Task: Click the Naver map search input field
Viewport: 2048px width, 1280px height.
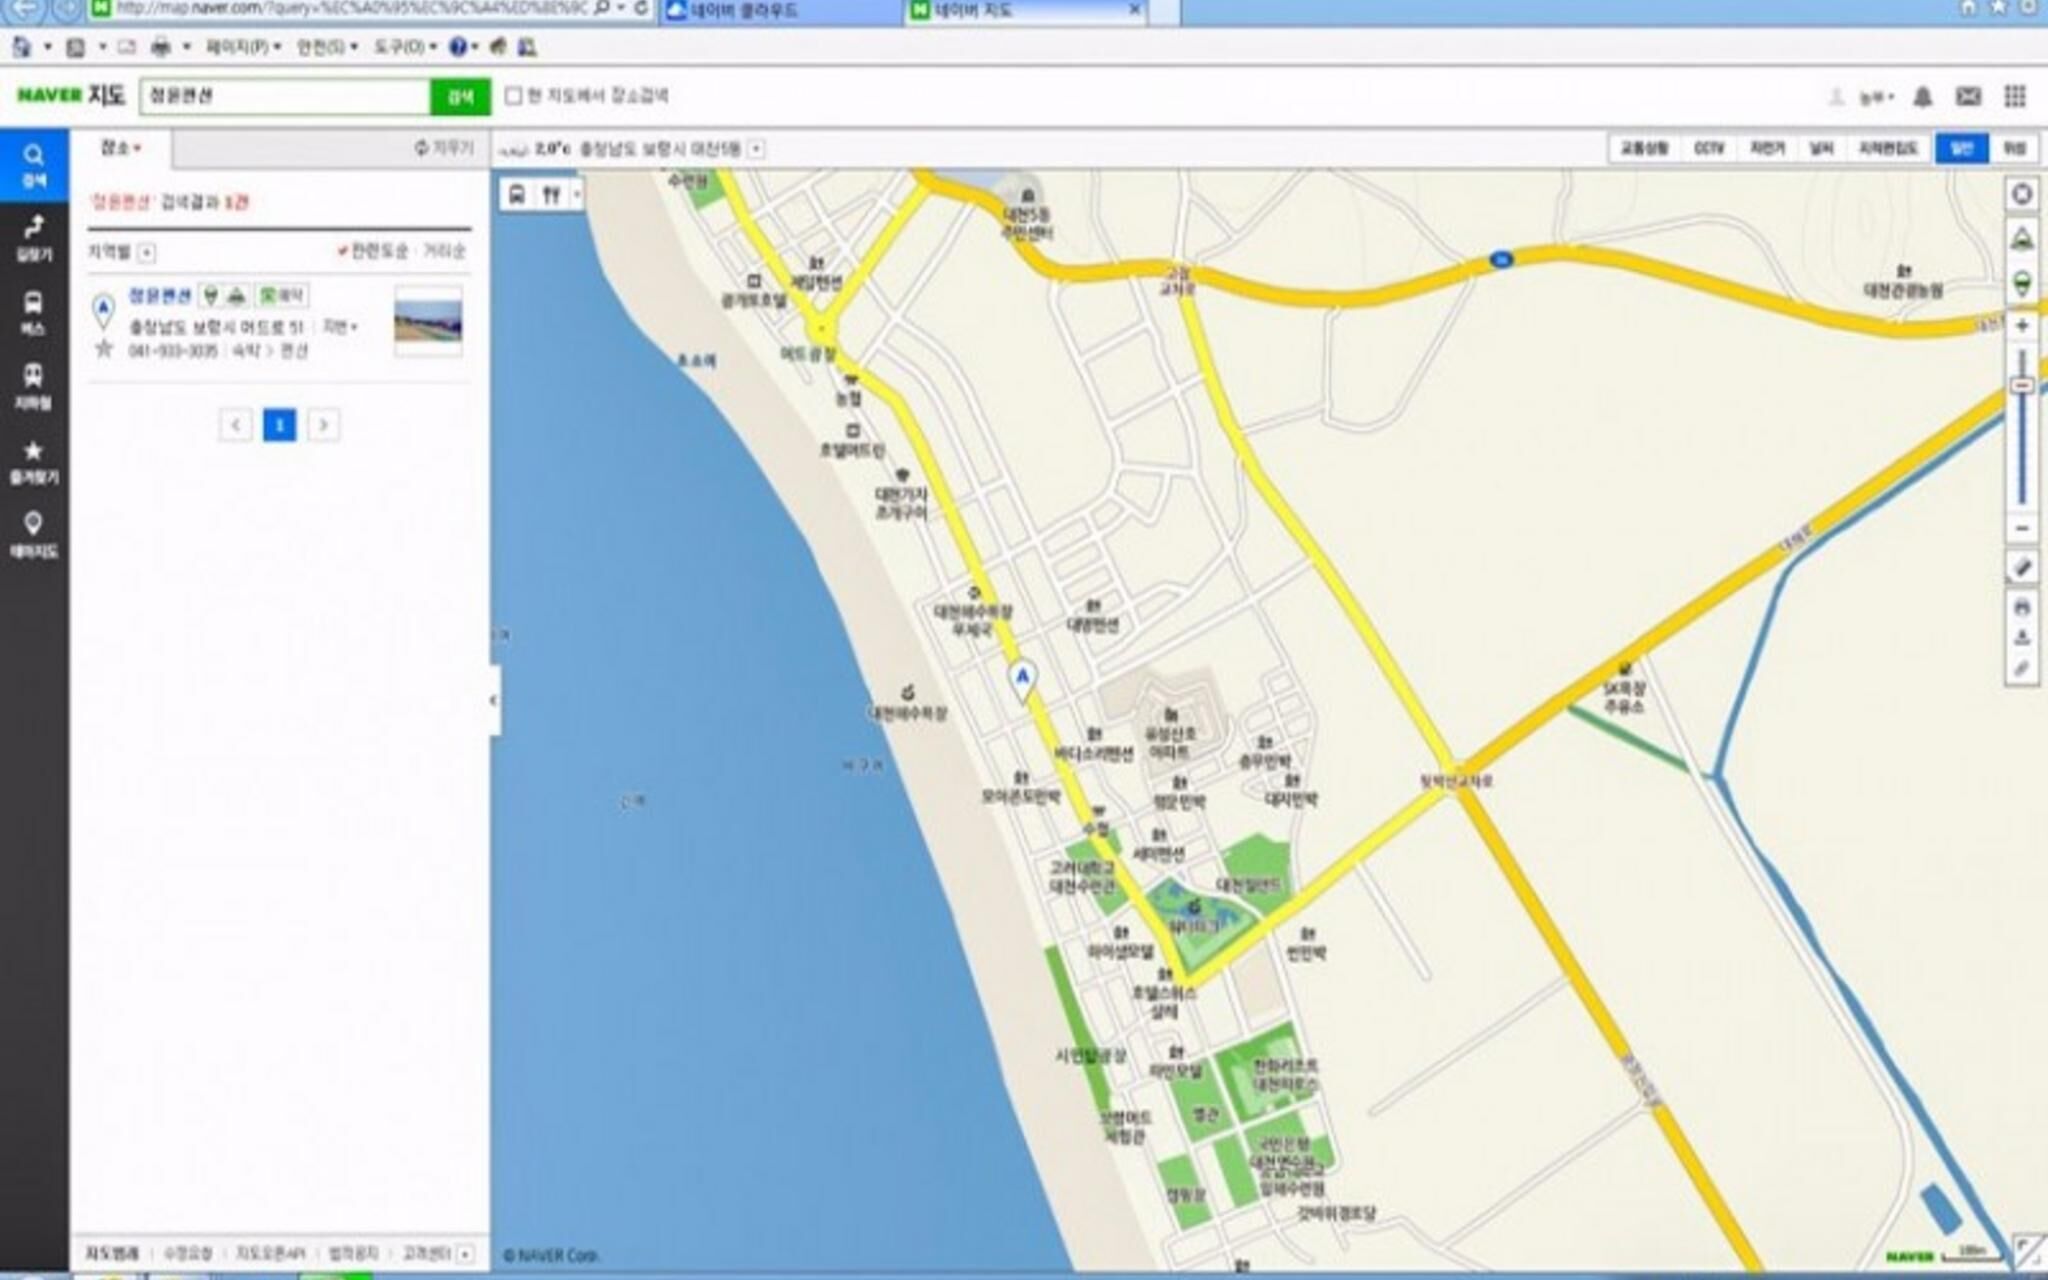Action: [x=285, y=96]
